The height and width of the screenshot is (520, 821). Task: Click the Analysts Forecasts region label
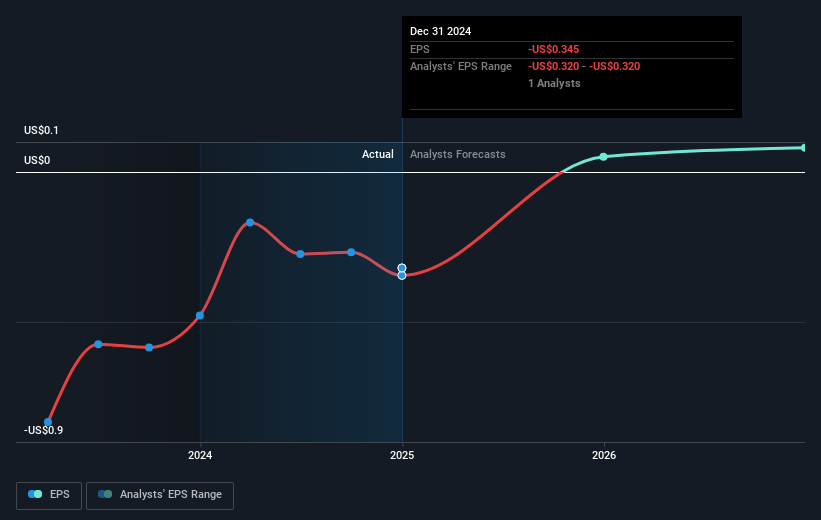click(458, 154)
